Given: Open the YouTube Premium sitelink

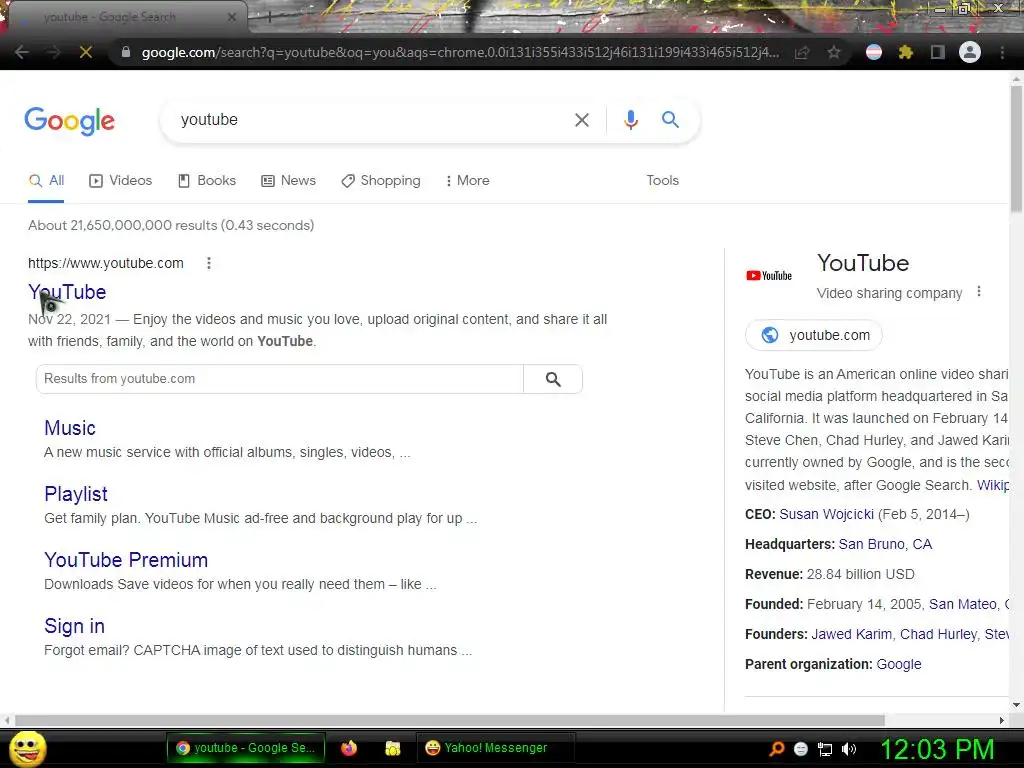Looking at the screenshot, I should [x=126, y=560].
